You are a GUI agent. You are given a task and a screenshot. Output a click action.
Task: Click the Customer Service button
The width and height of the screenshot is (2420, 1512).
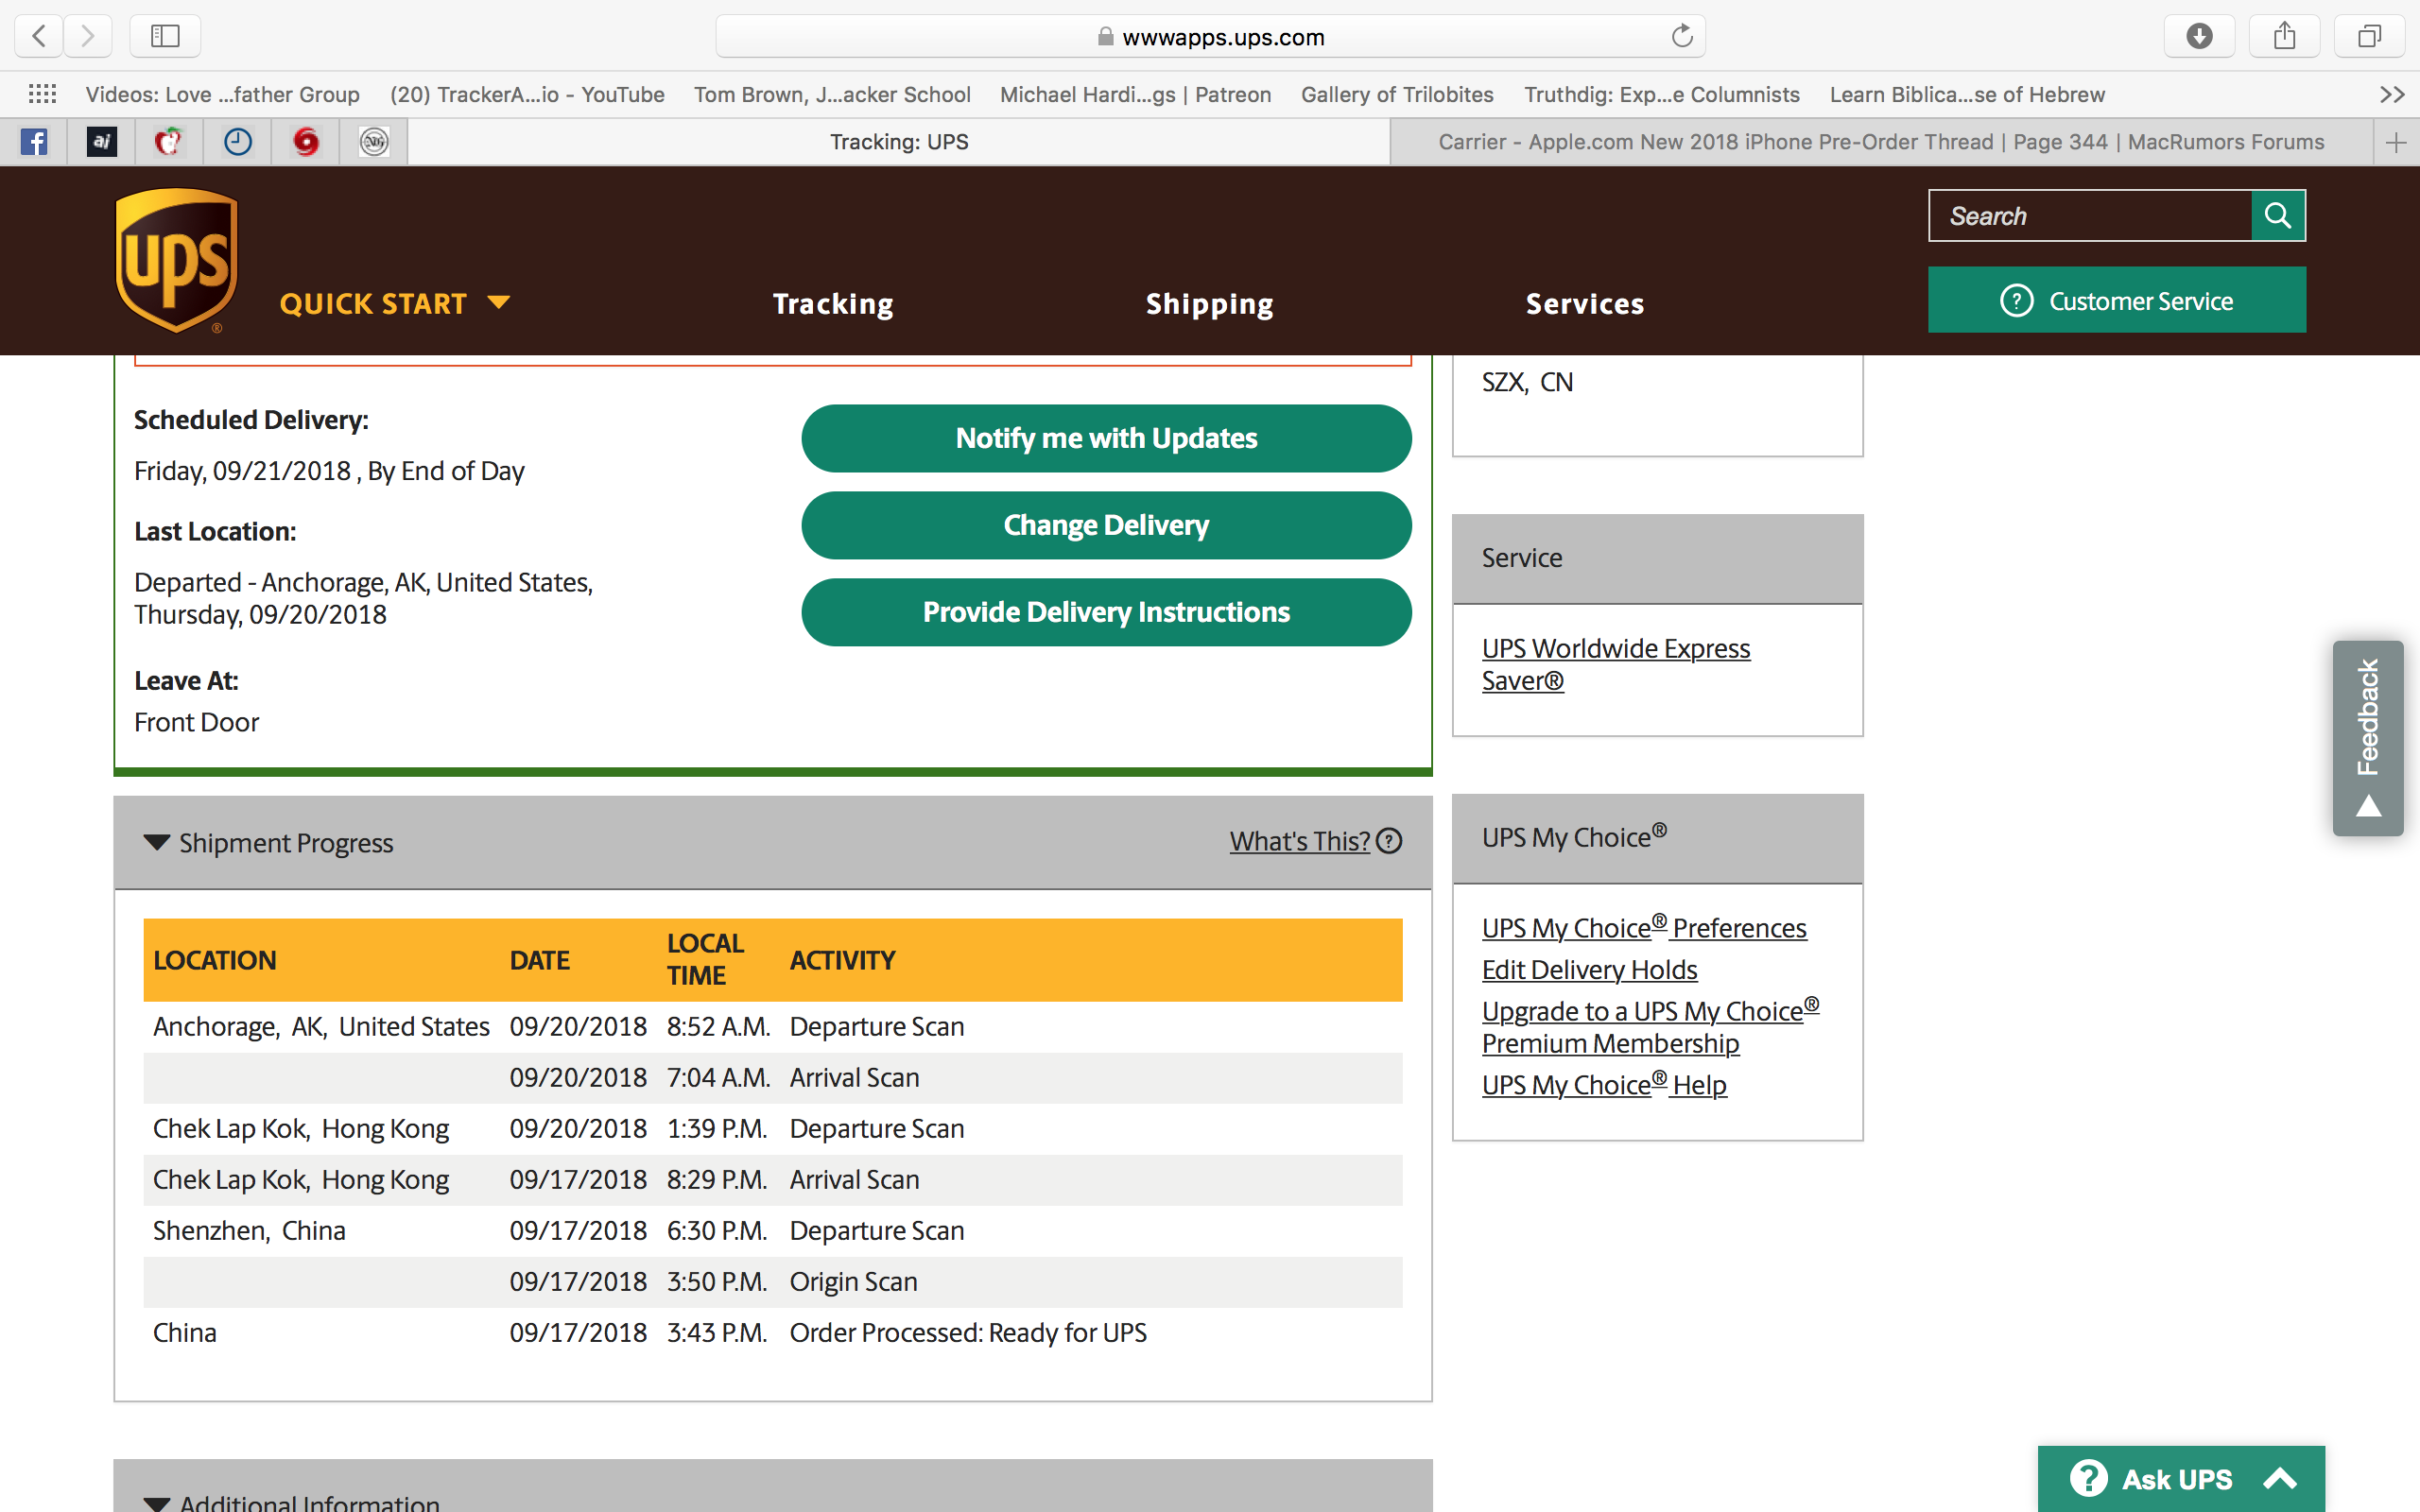coord(2116,300)
